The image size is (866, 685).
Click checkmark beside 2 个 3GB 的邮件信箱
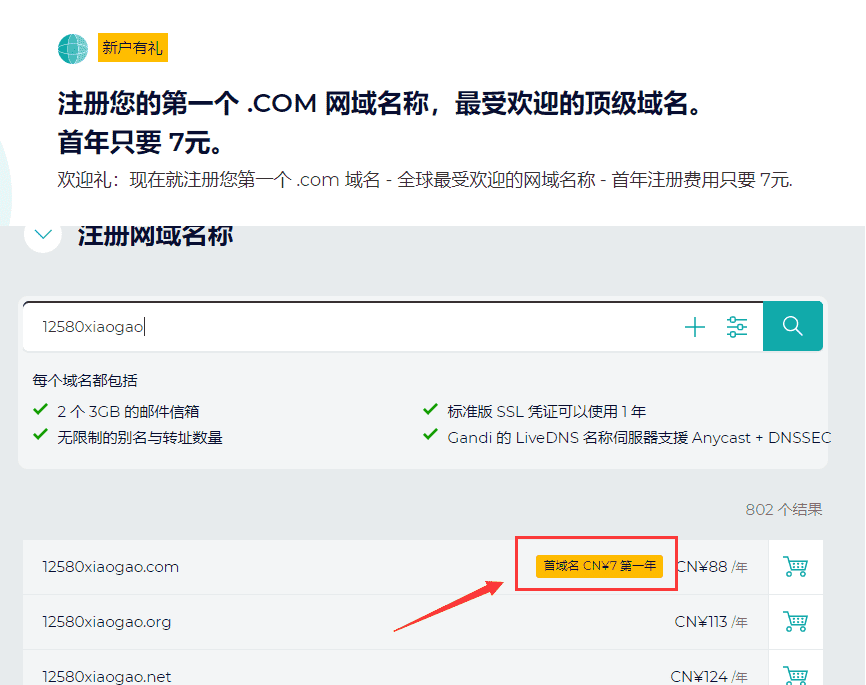(x=40, y=410)
